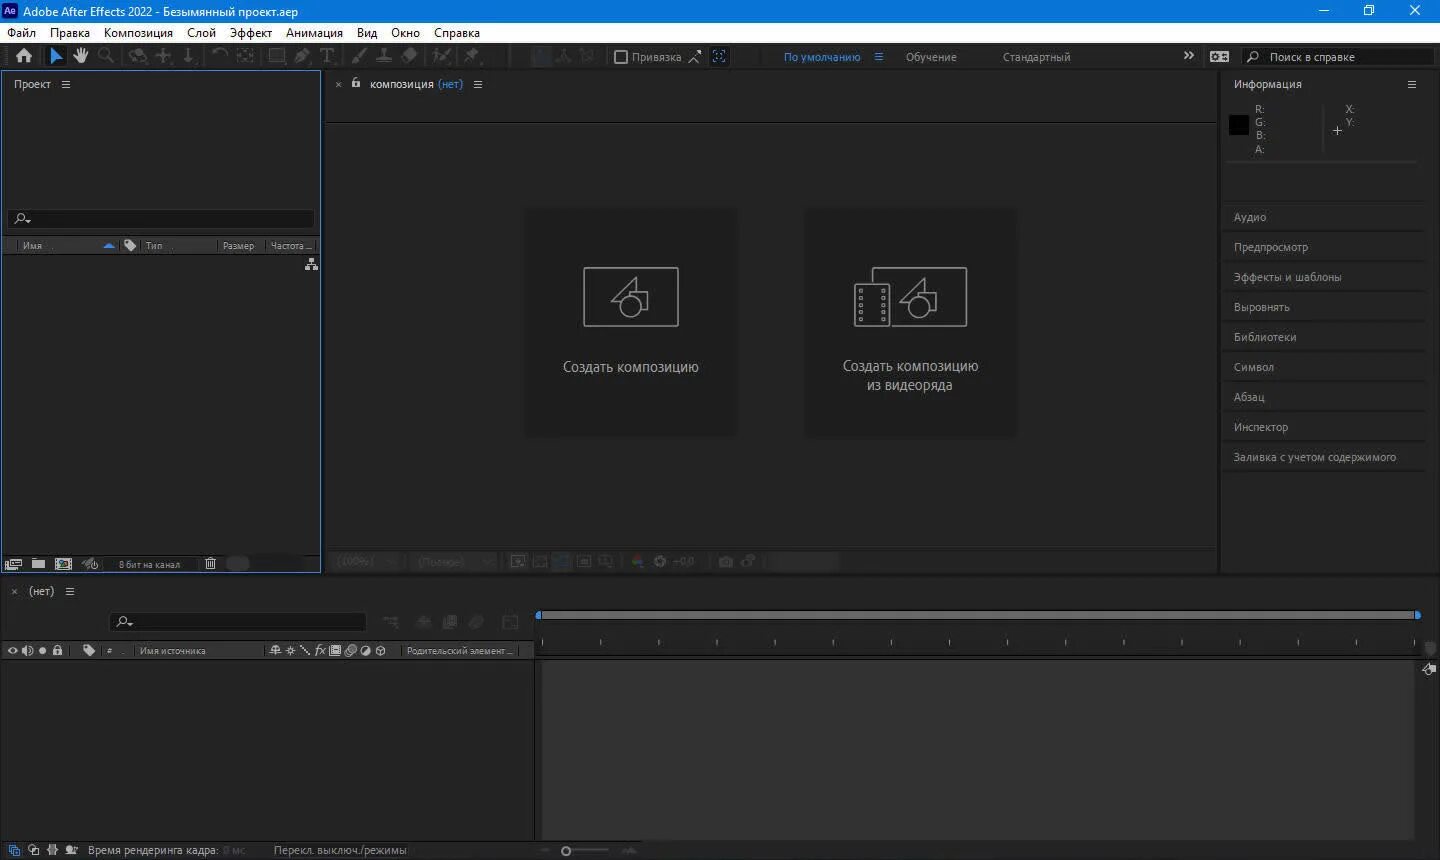
Task: Select the Pen tool
Action: coord(301,56)
